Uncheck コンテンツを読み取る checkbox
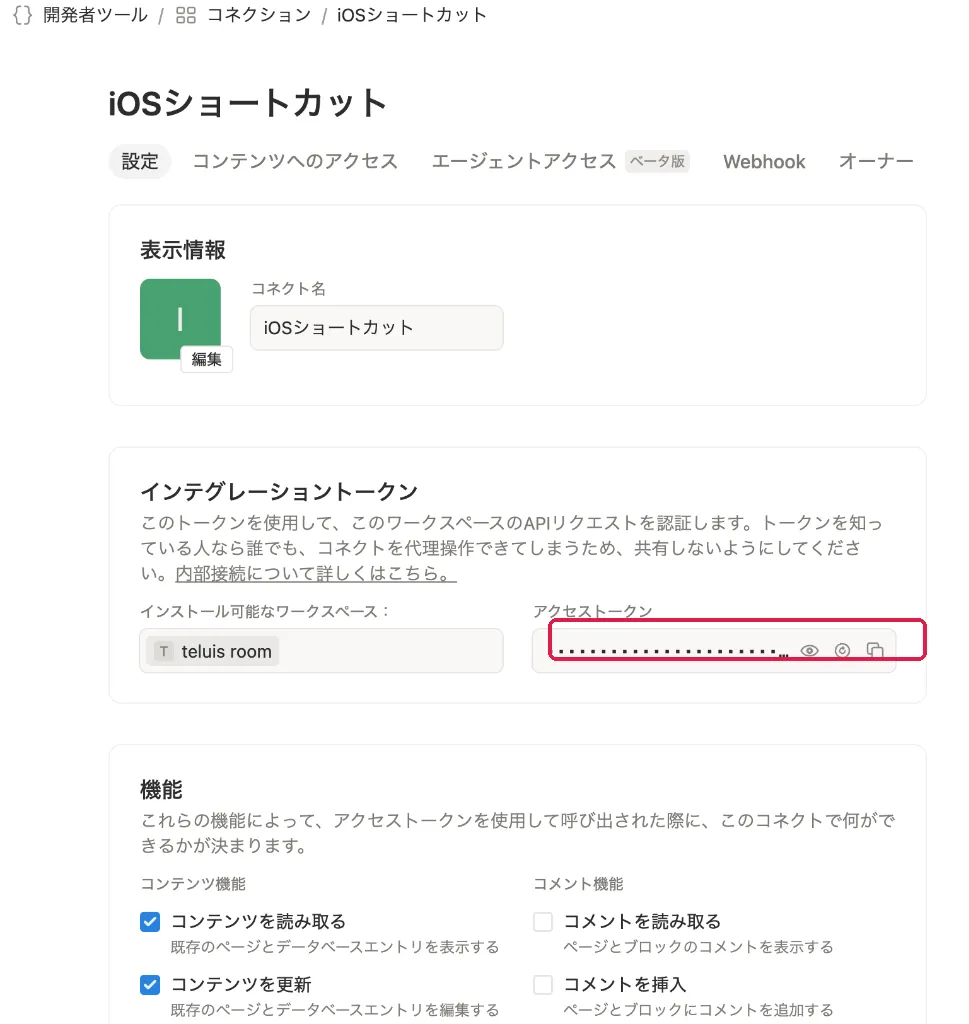 pyautogui.click(x=150, y=922)
